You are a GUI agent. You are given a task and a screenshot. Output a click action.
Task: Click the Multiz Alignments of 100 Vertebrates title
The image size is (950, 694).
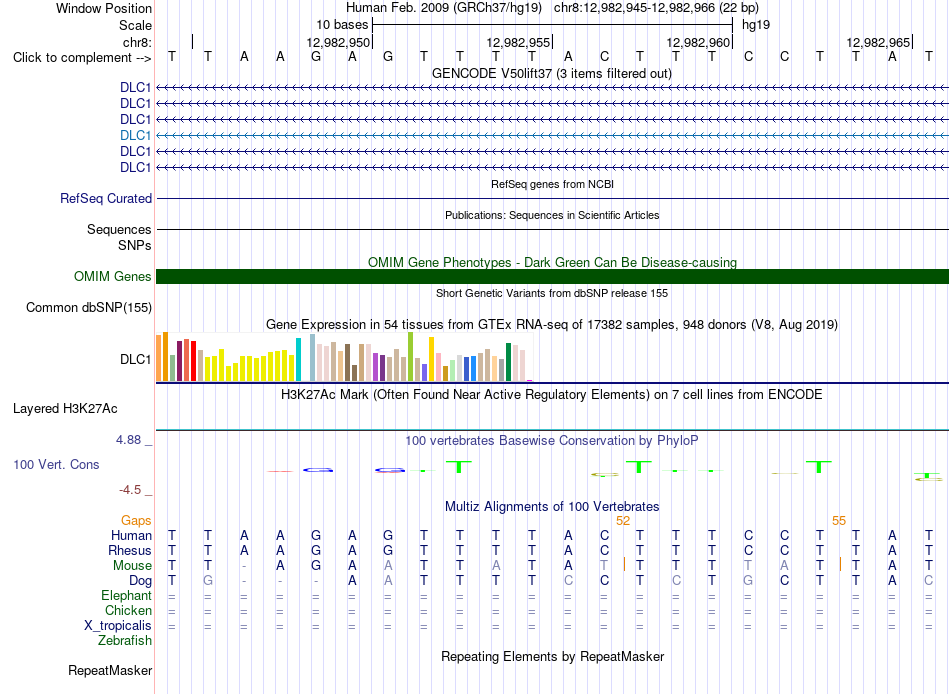coord(552,506)
